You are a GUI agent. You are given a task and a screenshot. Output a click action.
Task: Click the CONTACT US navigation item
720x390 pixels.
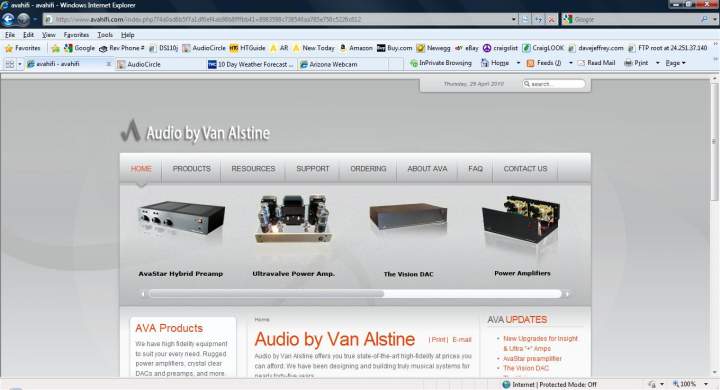(x=525, y=169)
